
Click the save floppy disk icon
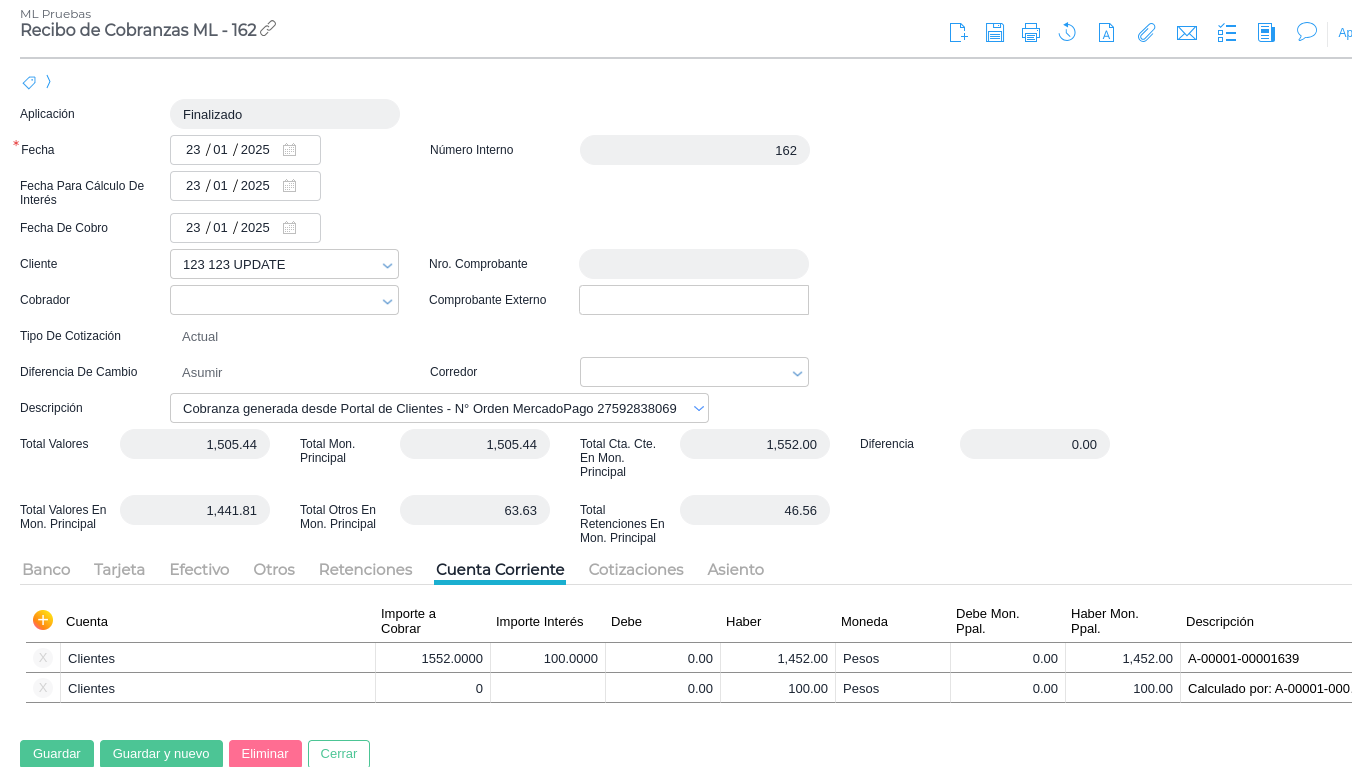pyautogui.click(x=994, y=32)
